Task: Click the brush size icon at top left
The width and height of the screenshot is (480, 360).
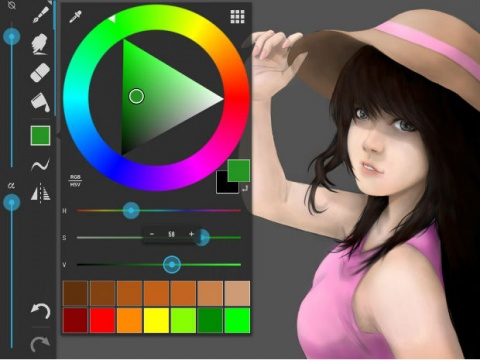Action: pyautogui.click(x=12, y=5)
